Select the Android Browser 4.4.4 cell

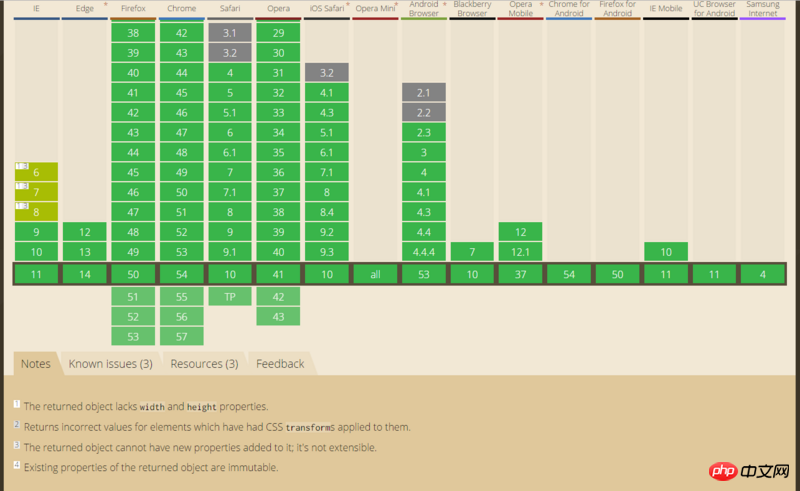(x=424, y=252)
